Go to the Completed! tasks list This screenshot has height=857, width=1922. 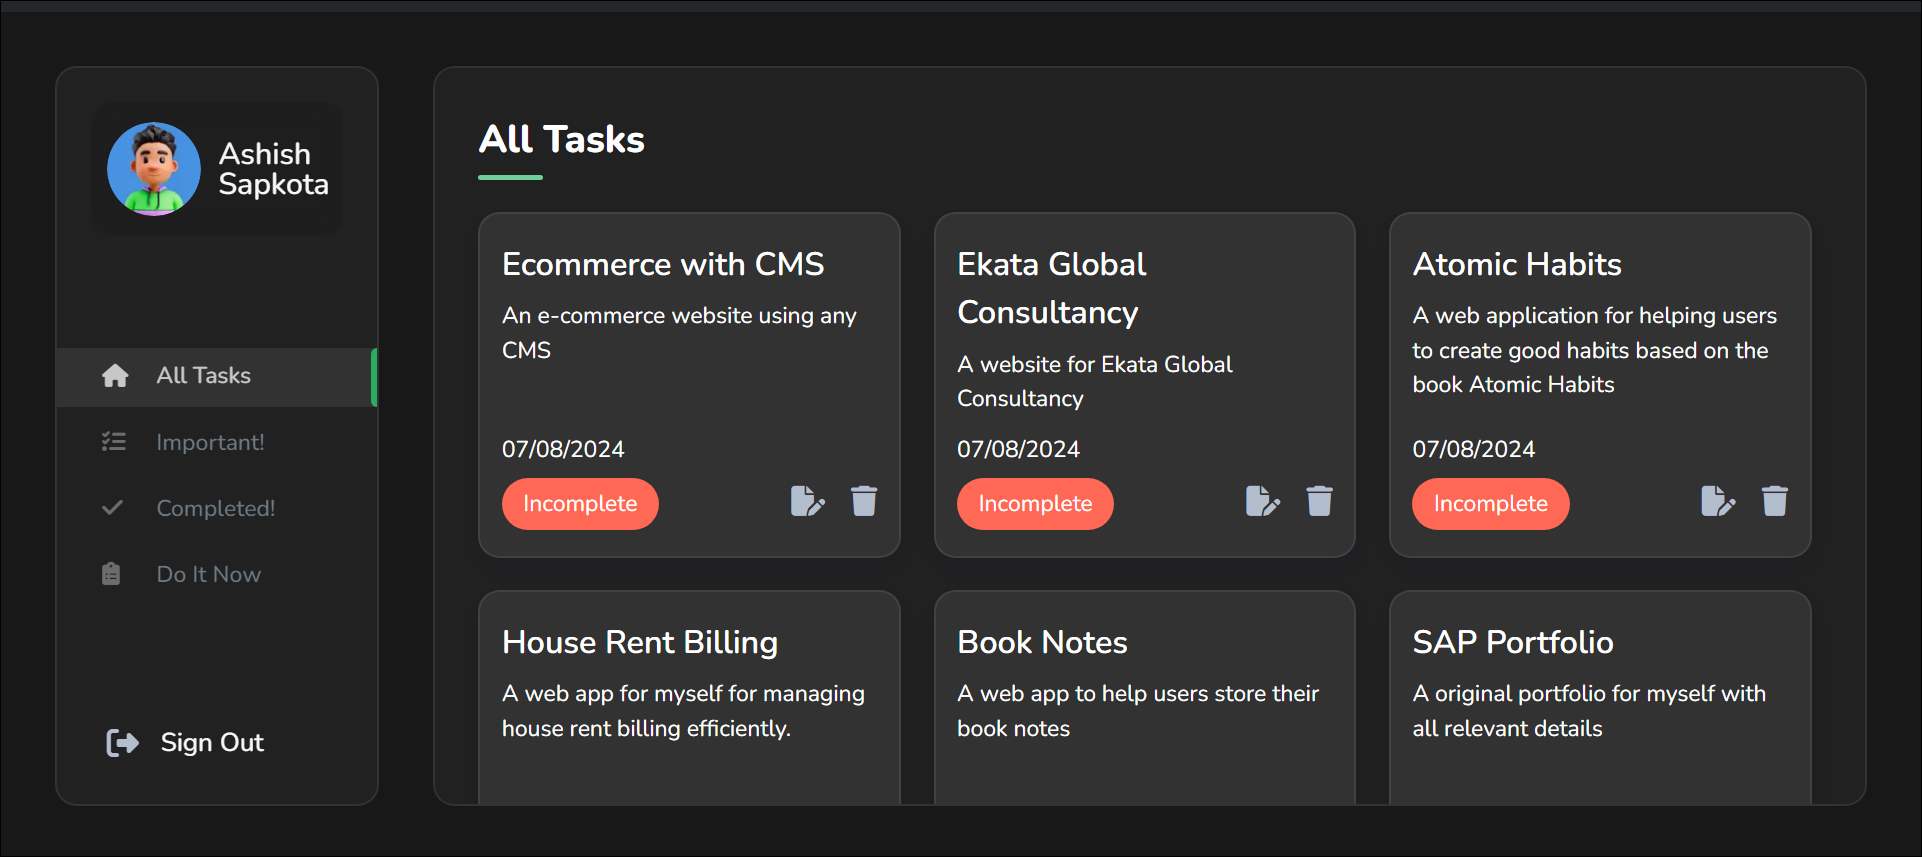(x=215, y=508)
